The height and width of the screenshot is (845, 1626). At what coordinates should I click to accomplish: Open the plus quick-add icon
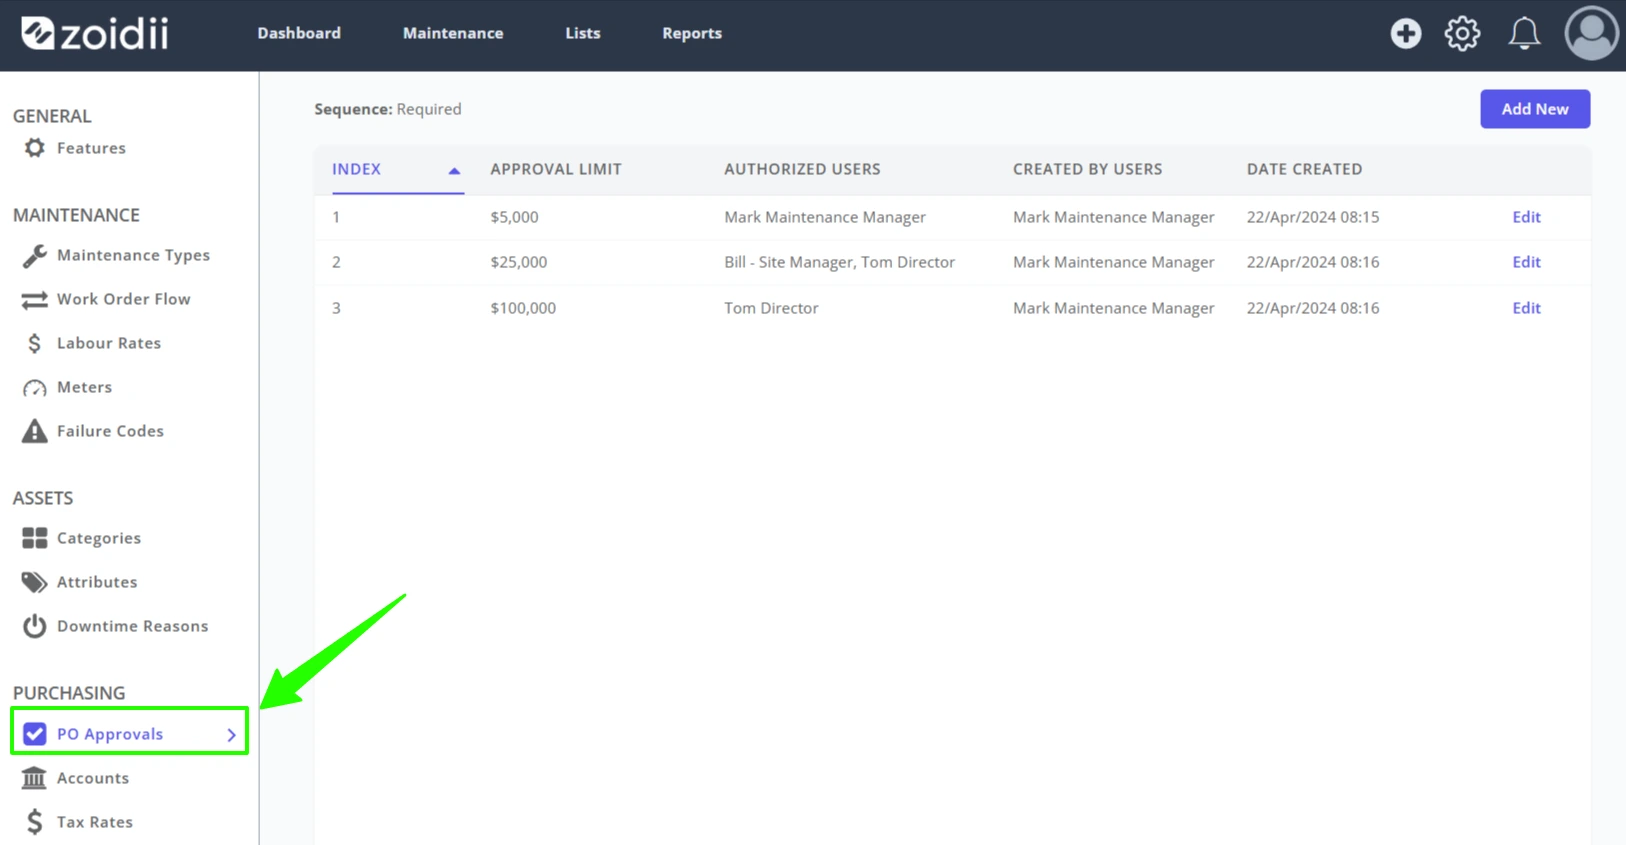coord(1405,33)
